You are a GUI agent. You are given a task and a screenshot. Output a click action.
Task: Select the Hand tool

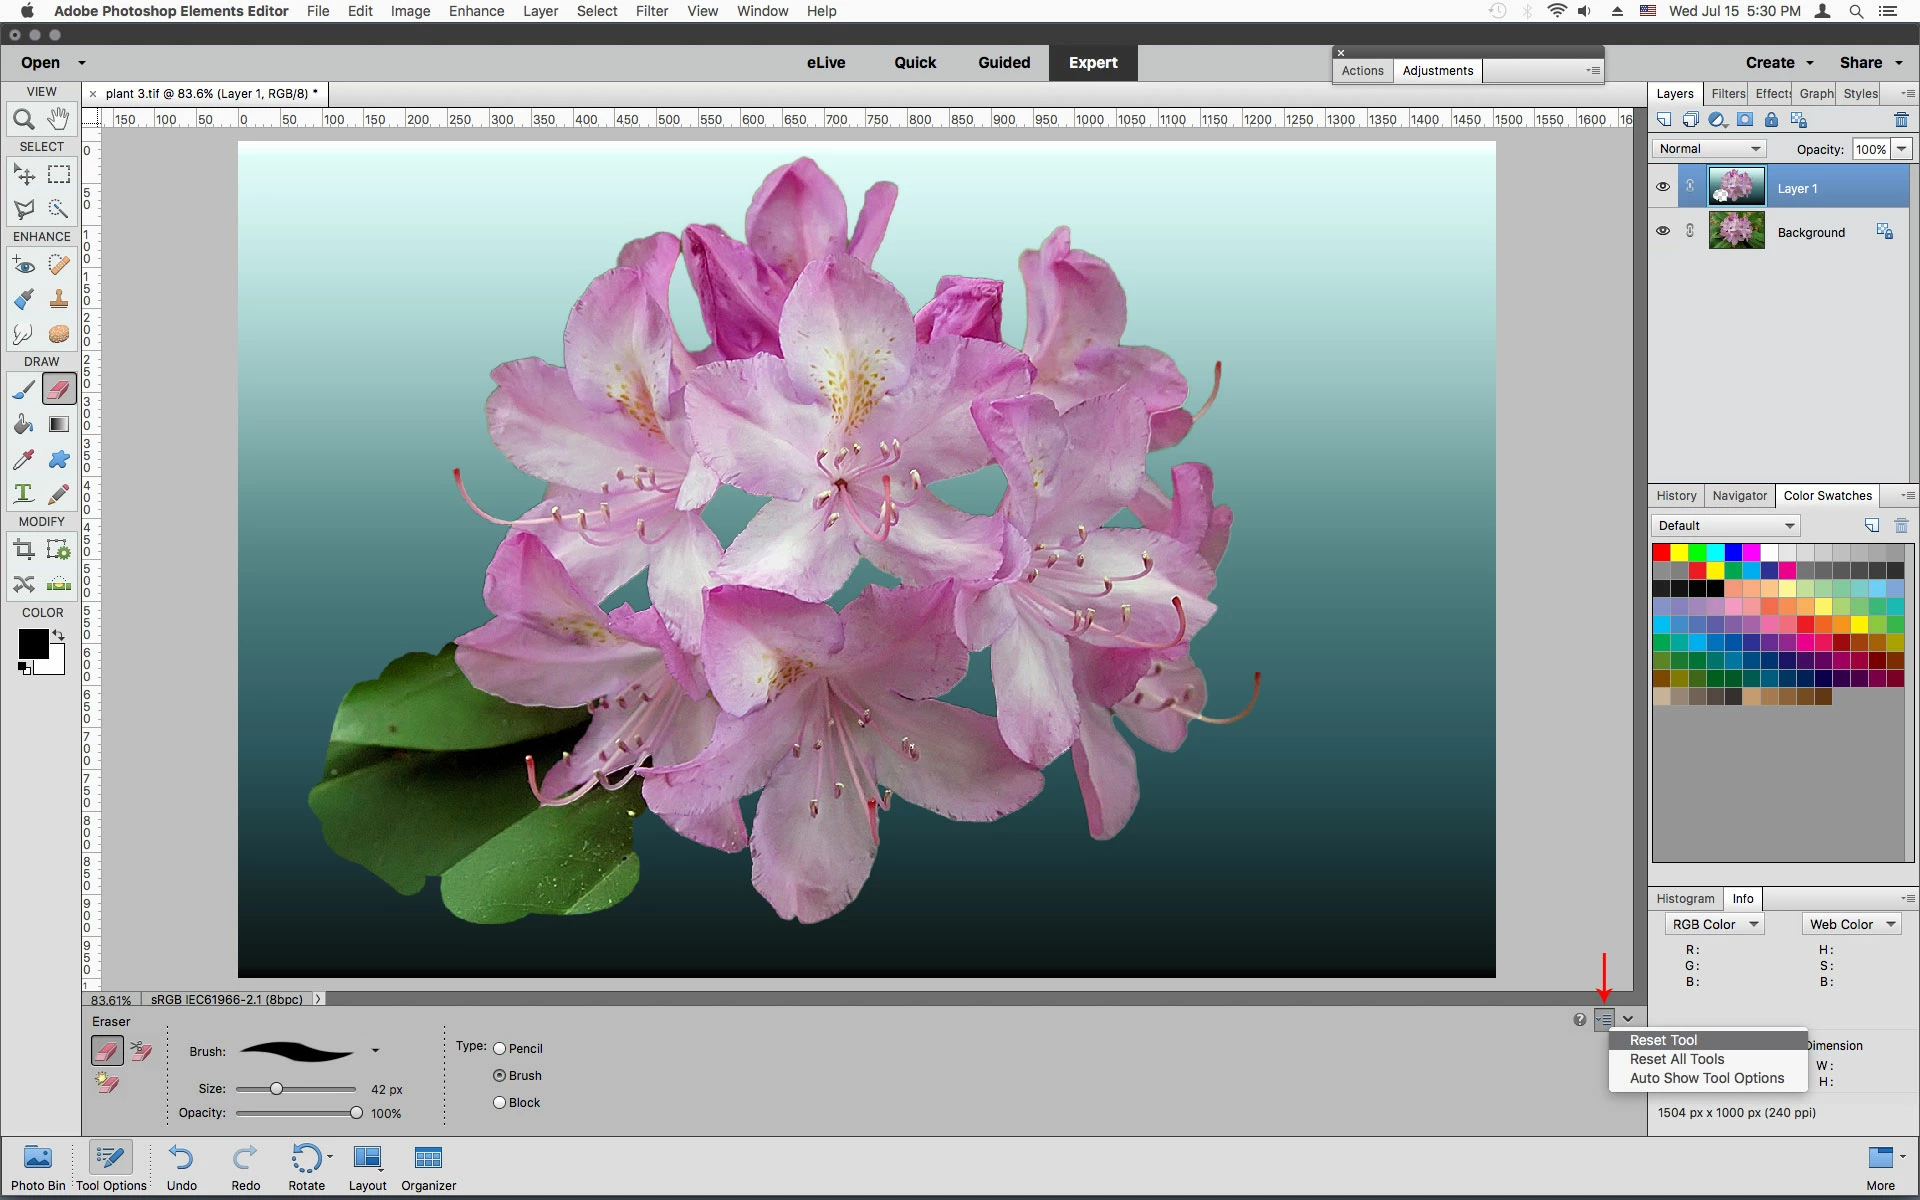coord(59,120)
